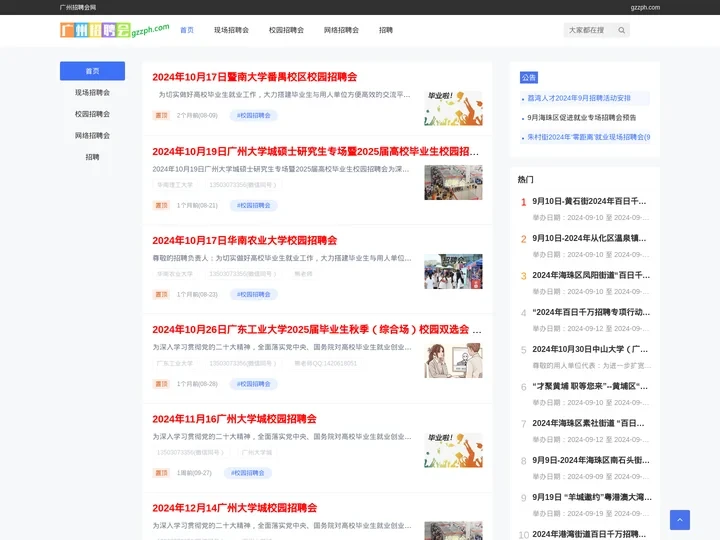The image size is (720, 540).
Task: Click the thumbnail of the 11月16 article
Action: (453, 450)
